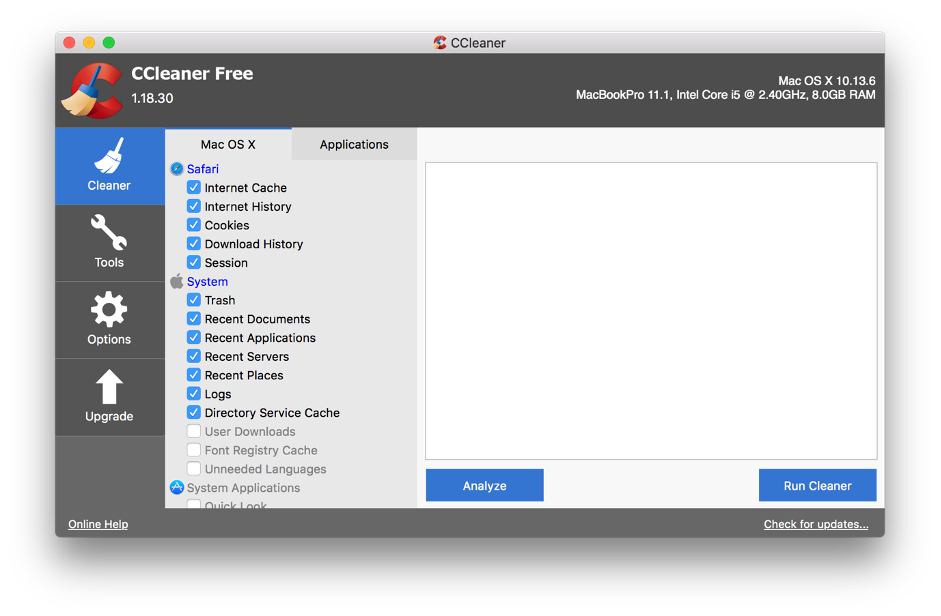Switch to the Applications tab

(354, 144)
